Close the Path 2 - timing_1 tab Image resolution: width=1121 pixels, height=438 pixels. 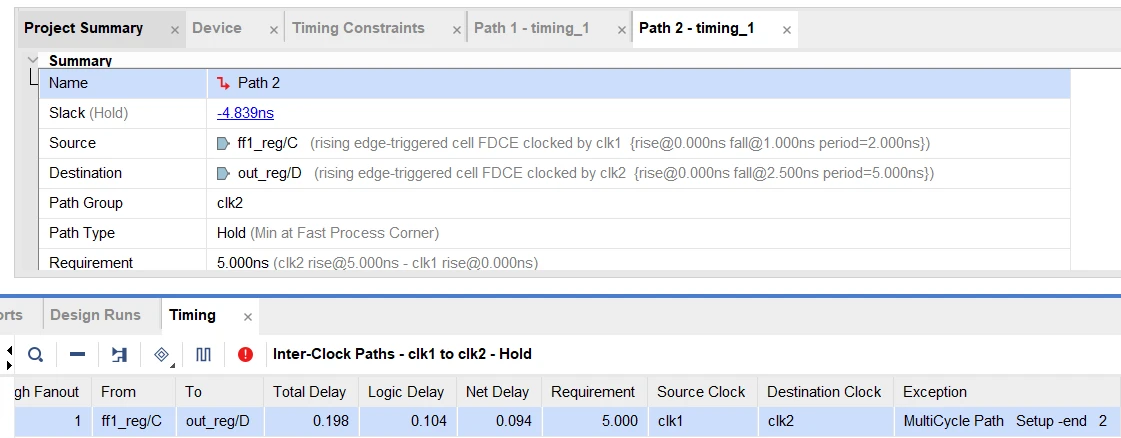(x=787, y=30)
